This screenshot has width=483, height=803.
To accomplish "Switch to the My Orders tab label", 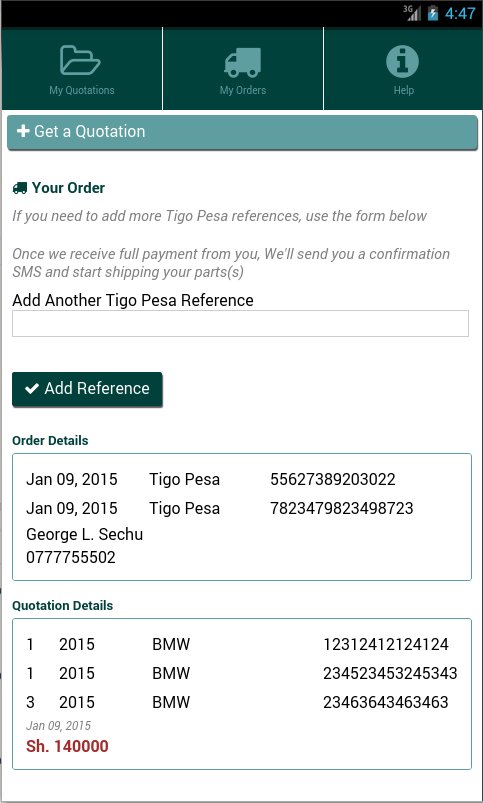I will (243, 90).
